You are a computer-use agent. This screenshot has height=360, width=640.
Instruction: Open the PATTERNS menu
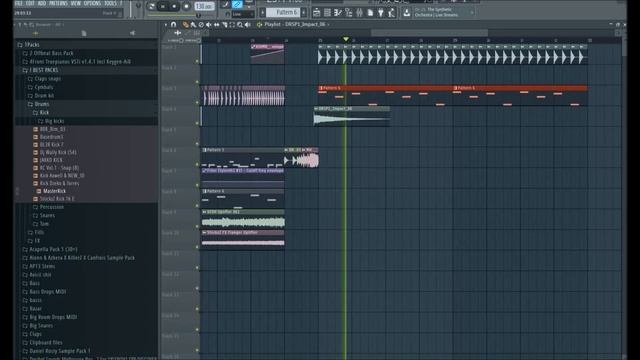point(58,3)
